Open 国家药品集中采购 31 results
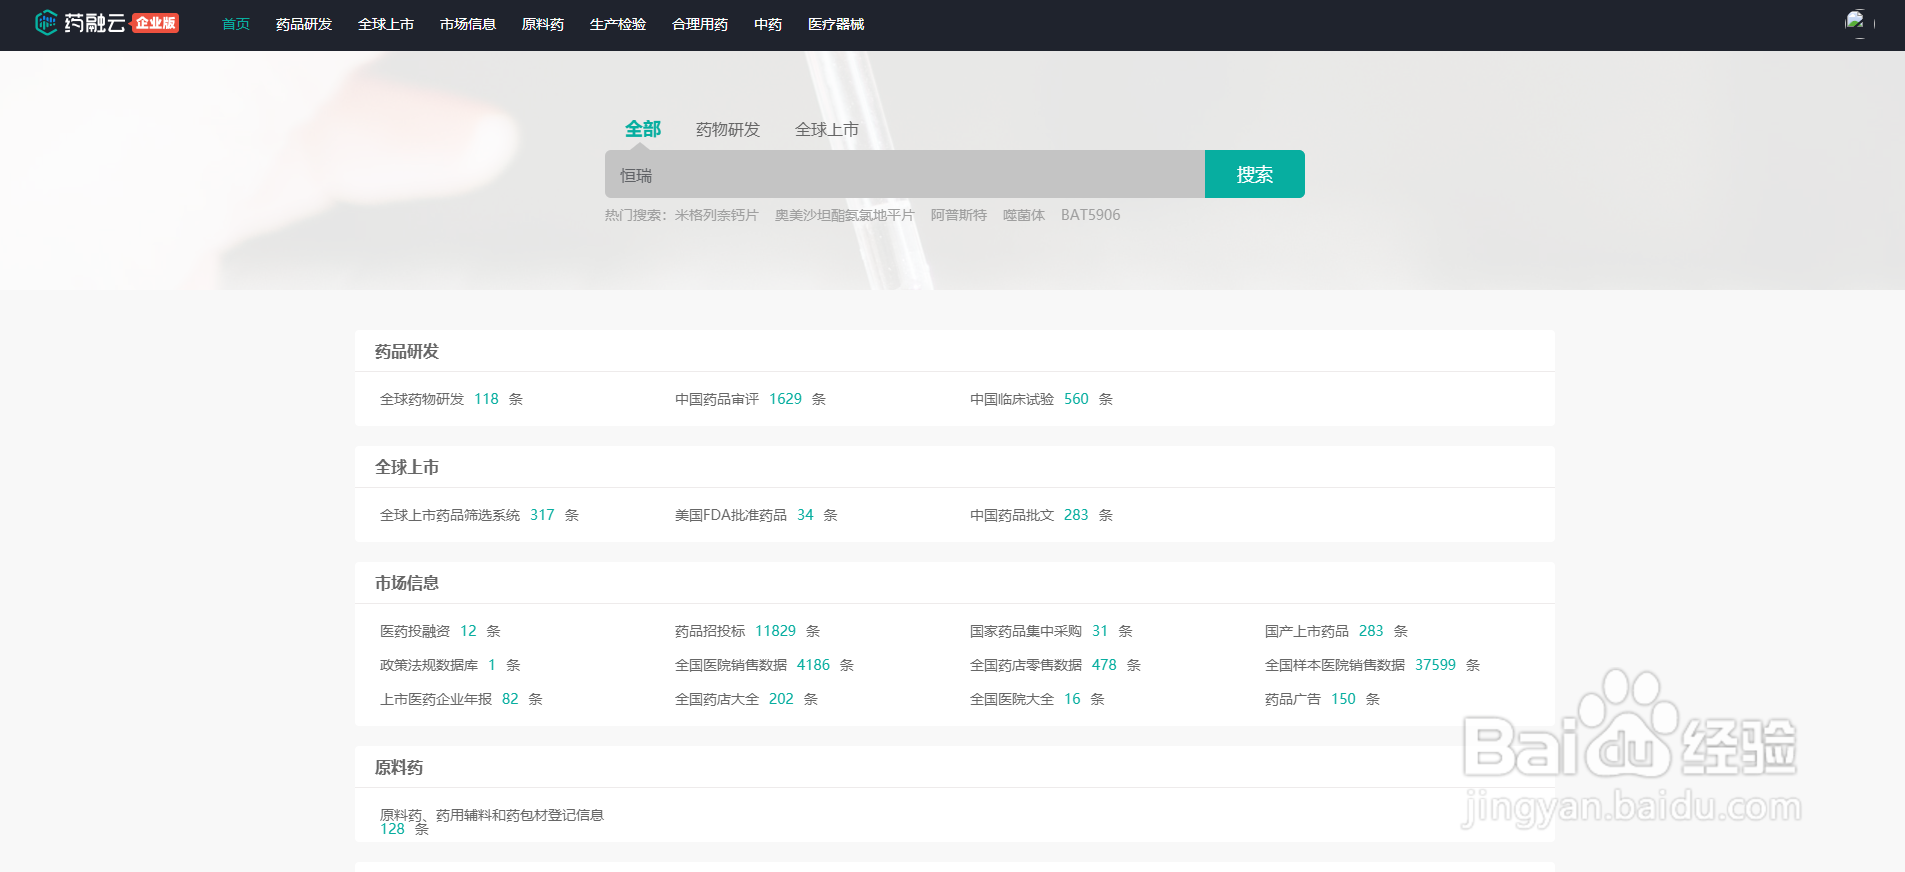The height and width of the screenshot is (872, 1905). pos(1052,631)
